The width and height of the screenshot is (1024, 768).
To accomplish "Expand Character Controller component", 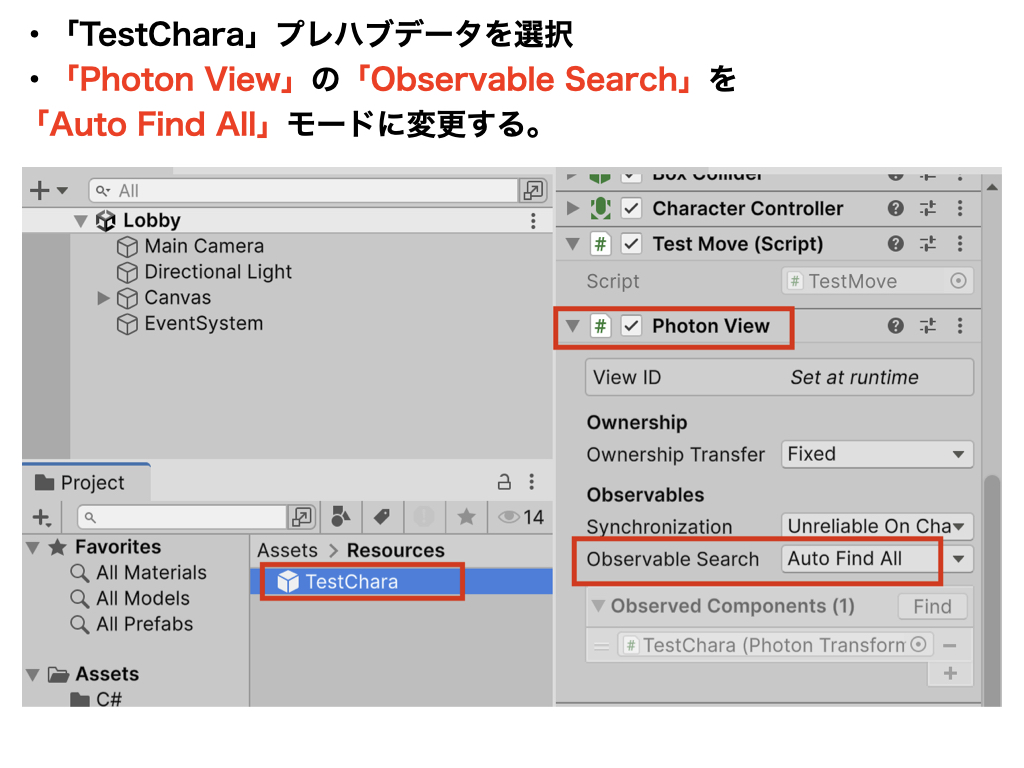I will pyautogui.click(x=573, y=208).
